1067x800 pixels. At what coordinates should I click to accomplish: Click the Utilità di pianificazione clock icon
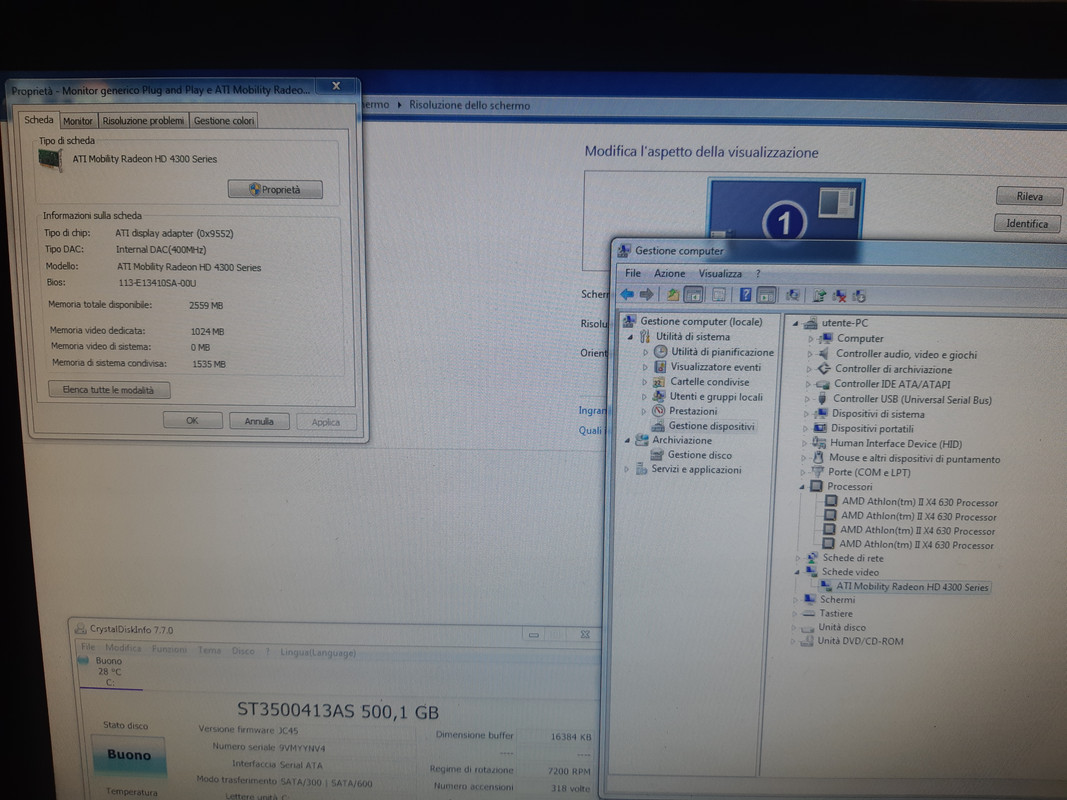(660, 352)
